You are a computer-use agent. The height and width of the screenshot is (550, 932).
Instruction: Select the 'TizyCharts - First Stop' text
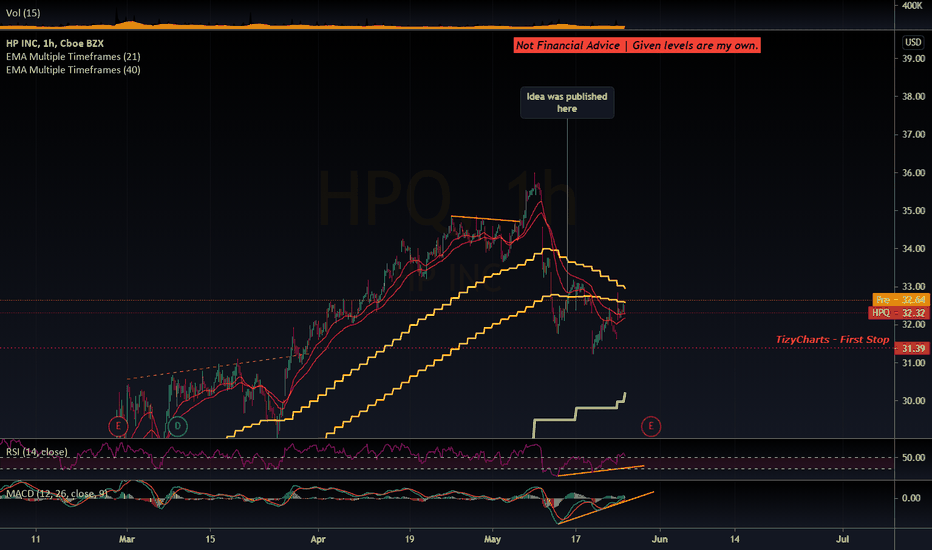point(832,340)
